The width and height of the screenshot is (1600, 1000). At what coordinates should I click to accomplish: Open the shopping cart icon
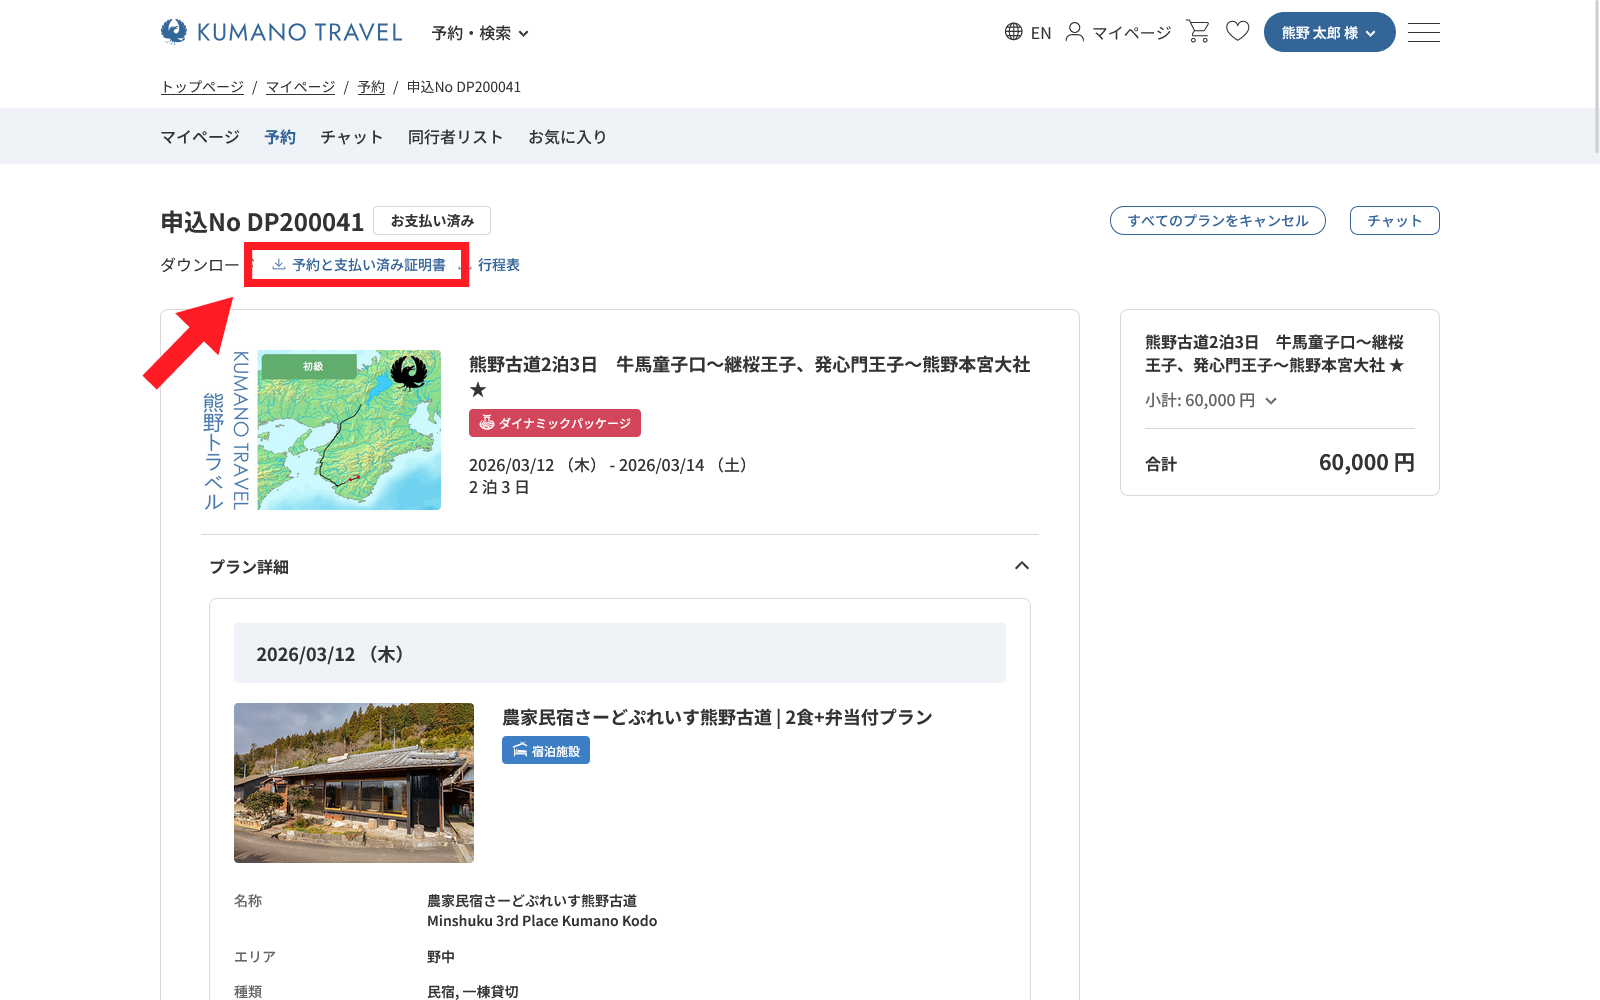(x=1197, y=32)
